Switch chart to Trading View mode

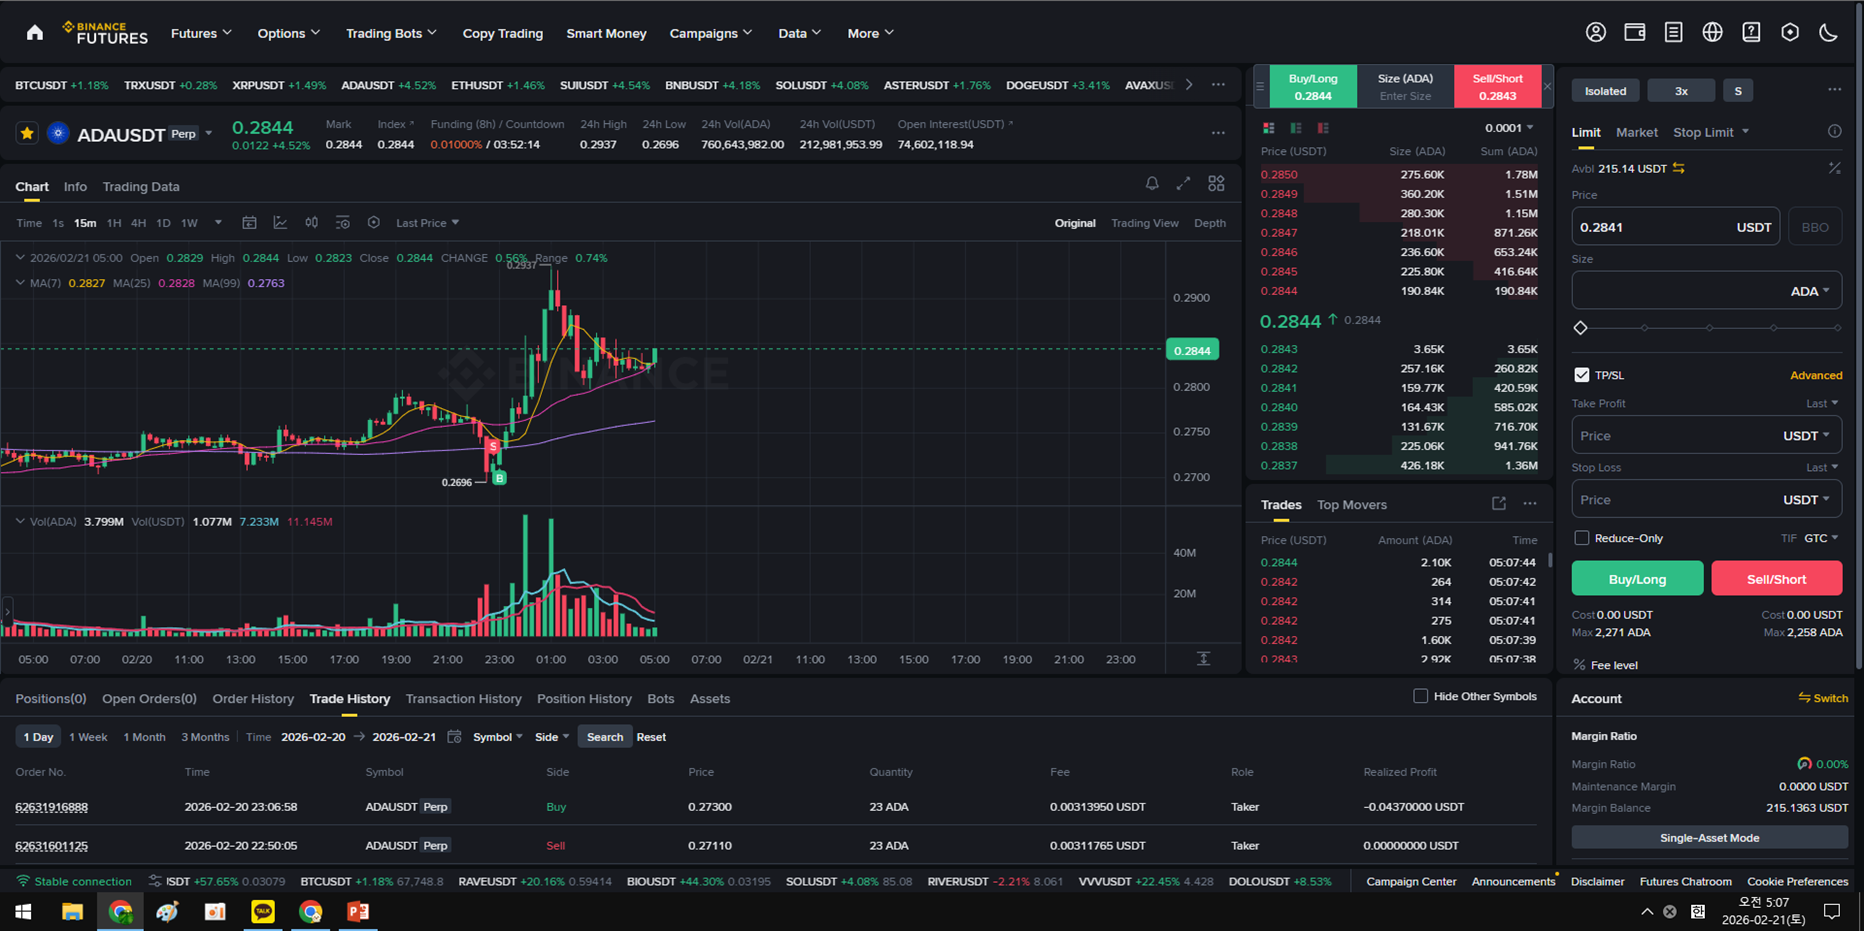point(1144,223)
